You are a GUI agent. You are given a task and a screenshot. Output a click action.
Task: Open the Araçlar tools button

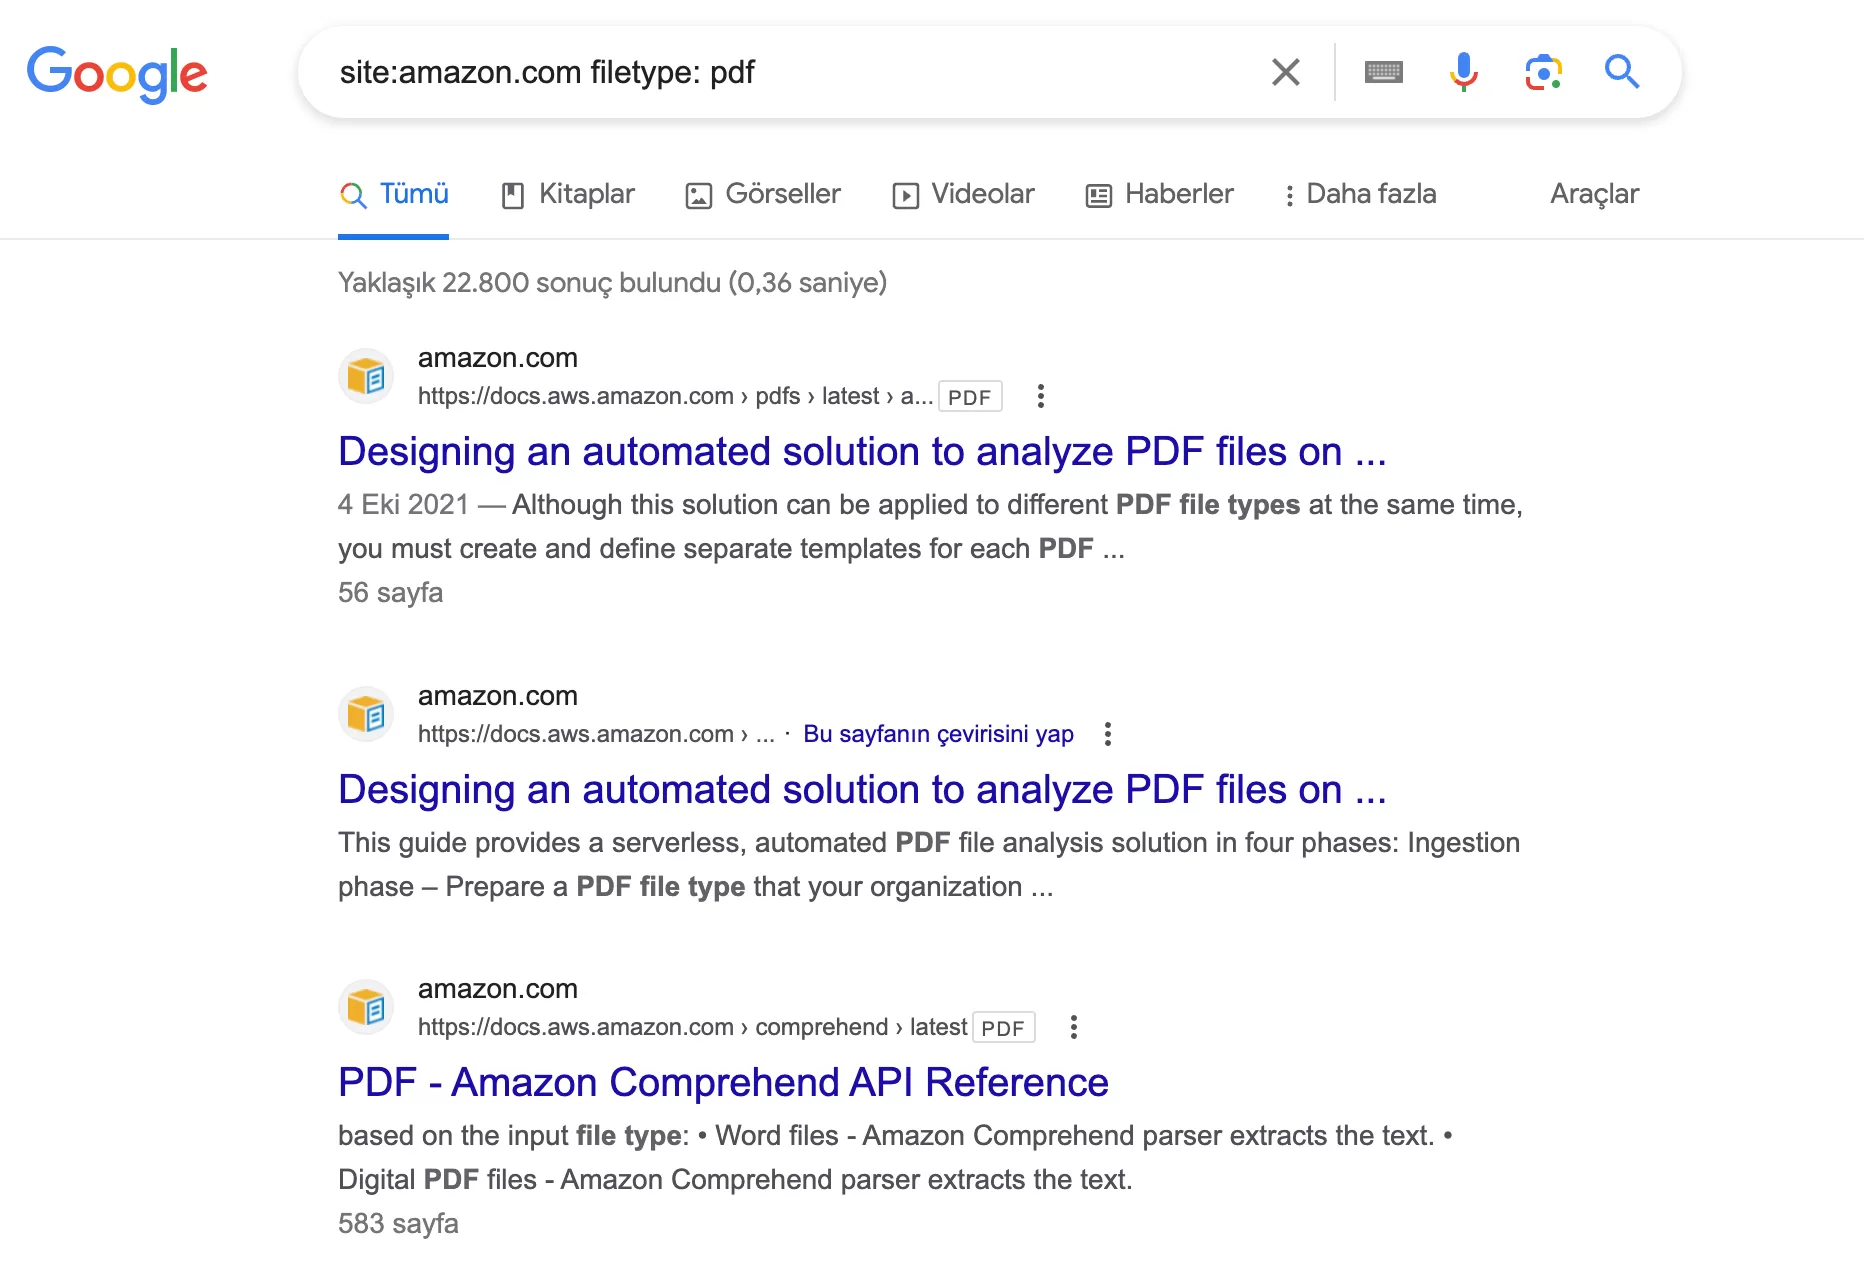[x=1594, y=194]
